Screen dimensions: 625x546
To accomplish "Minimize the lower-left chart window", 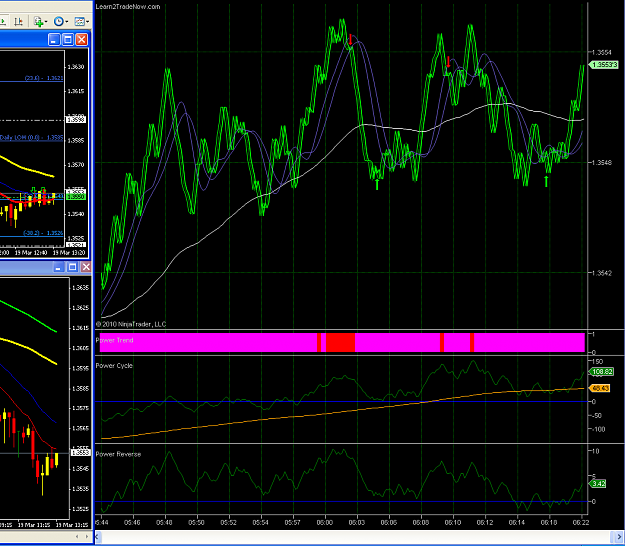I will pos(59,267).
